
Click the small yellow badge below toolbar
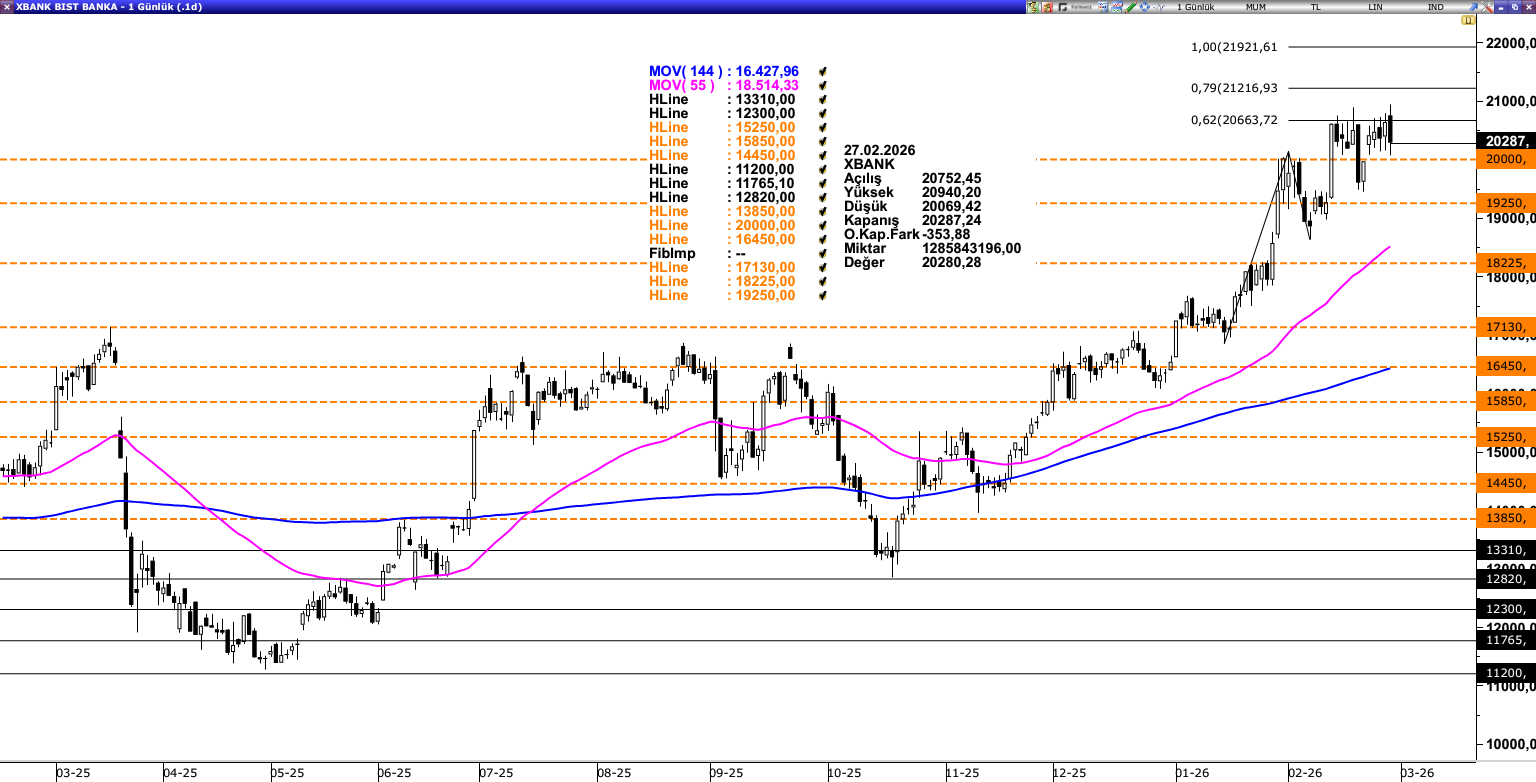[1468, 20]
